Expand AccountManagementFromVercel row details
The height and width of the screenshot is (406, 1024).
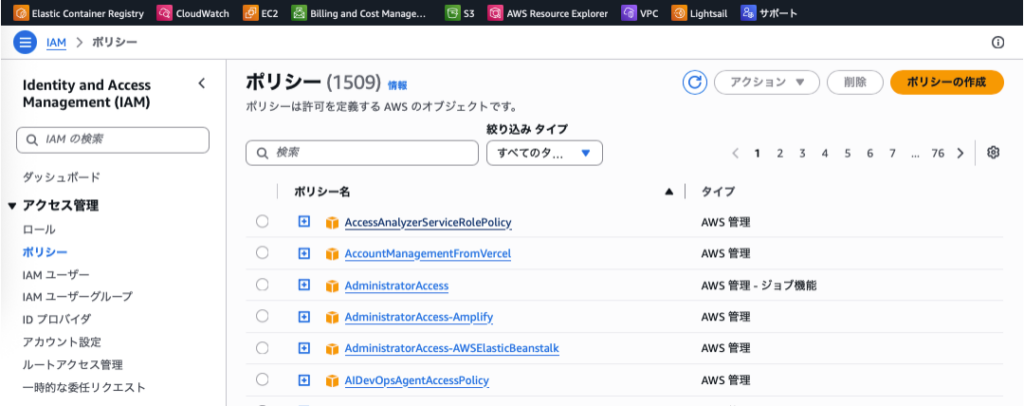(x=304, y=253)
